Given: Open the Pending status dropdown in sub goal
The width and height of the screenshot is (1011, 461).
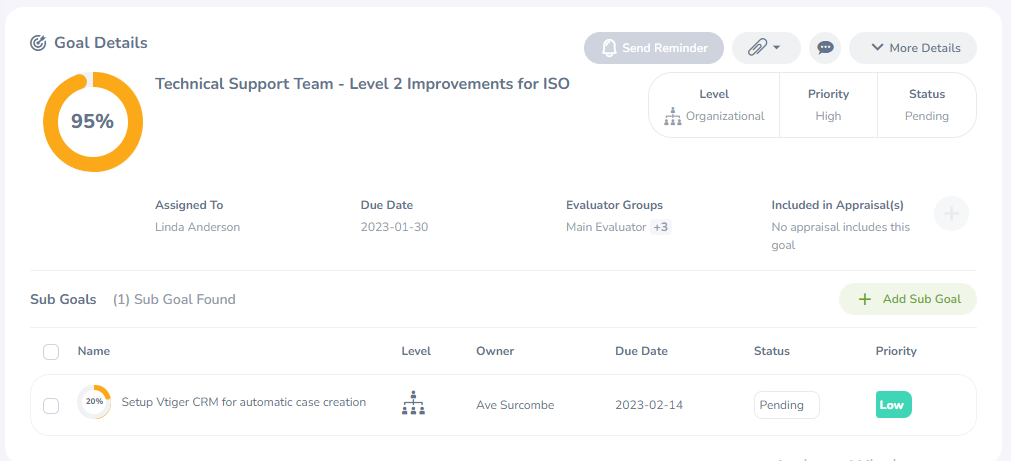Looking at the screenshot, I should pyautogui.click(x=786, y=405).
